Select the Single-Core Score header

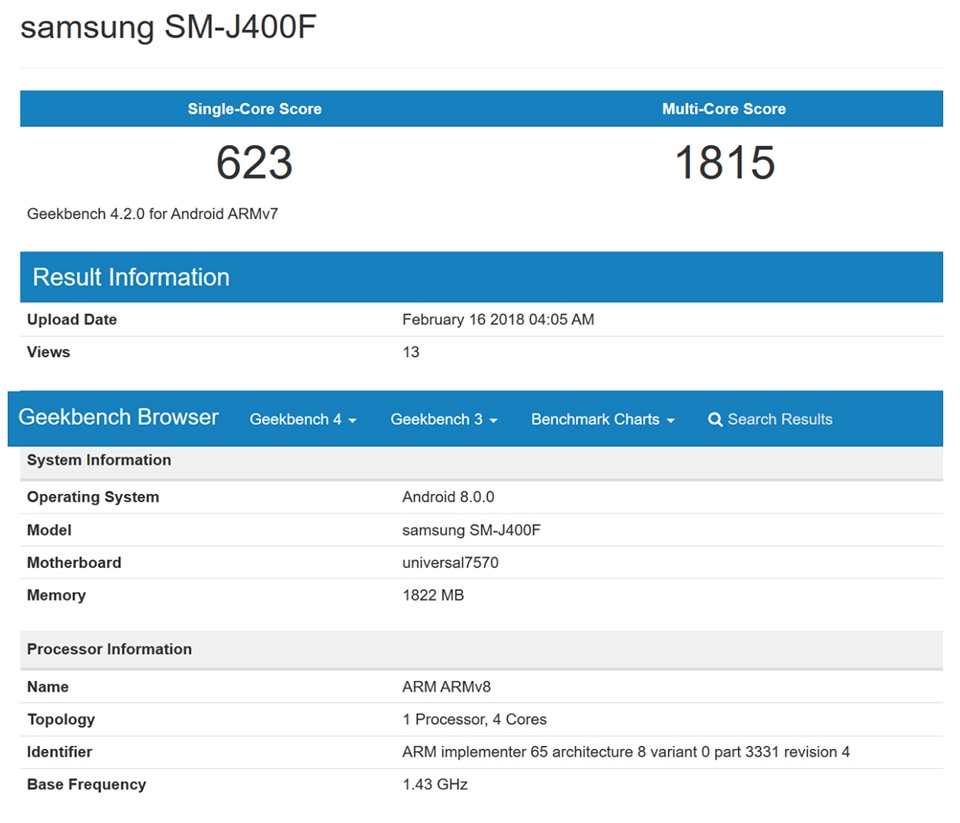[255, 109]
